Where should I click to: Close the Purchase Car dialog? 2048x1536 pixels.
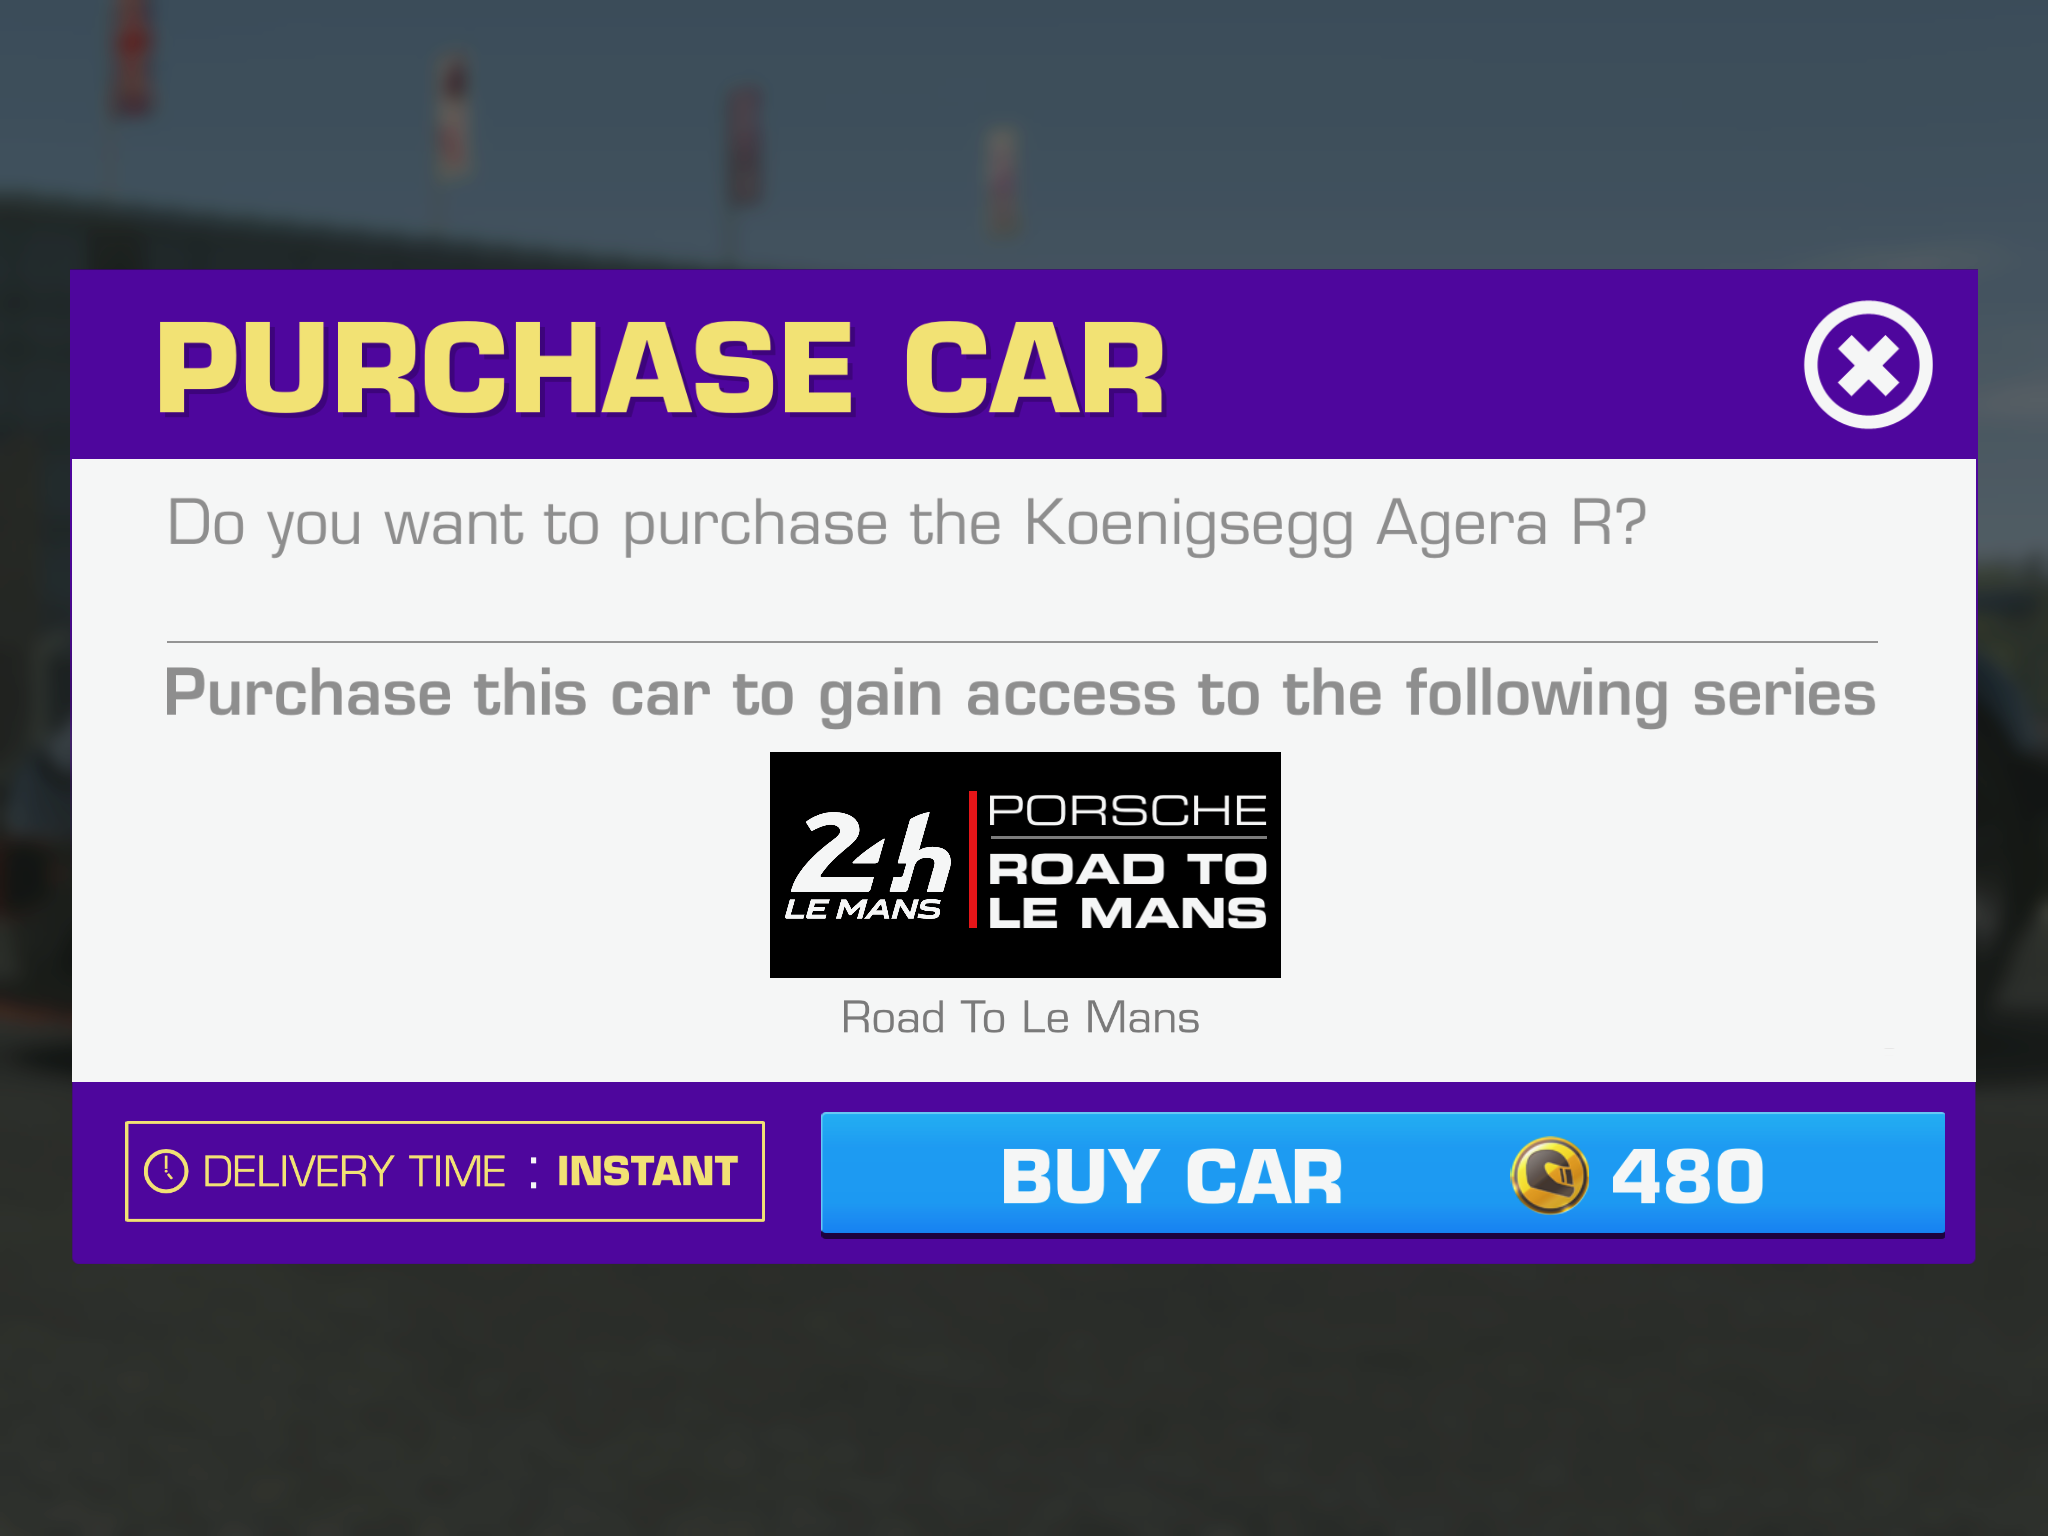coord(1867,364)
